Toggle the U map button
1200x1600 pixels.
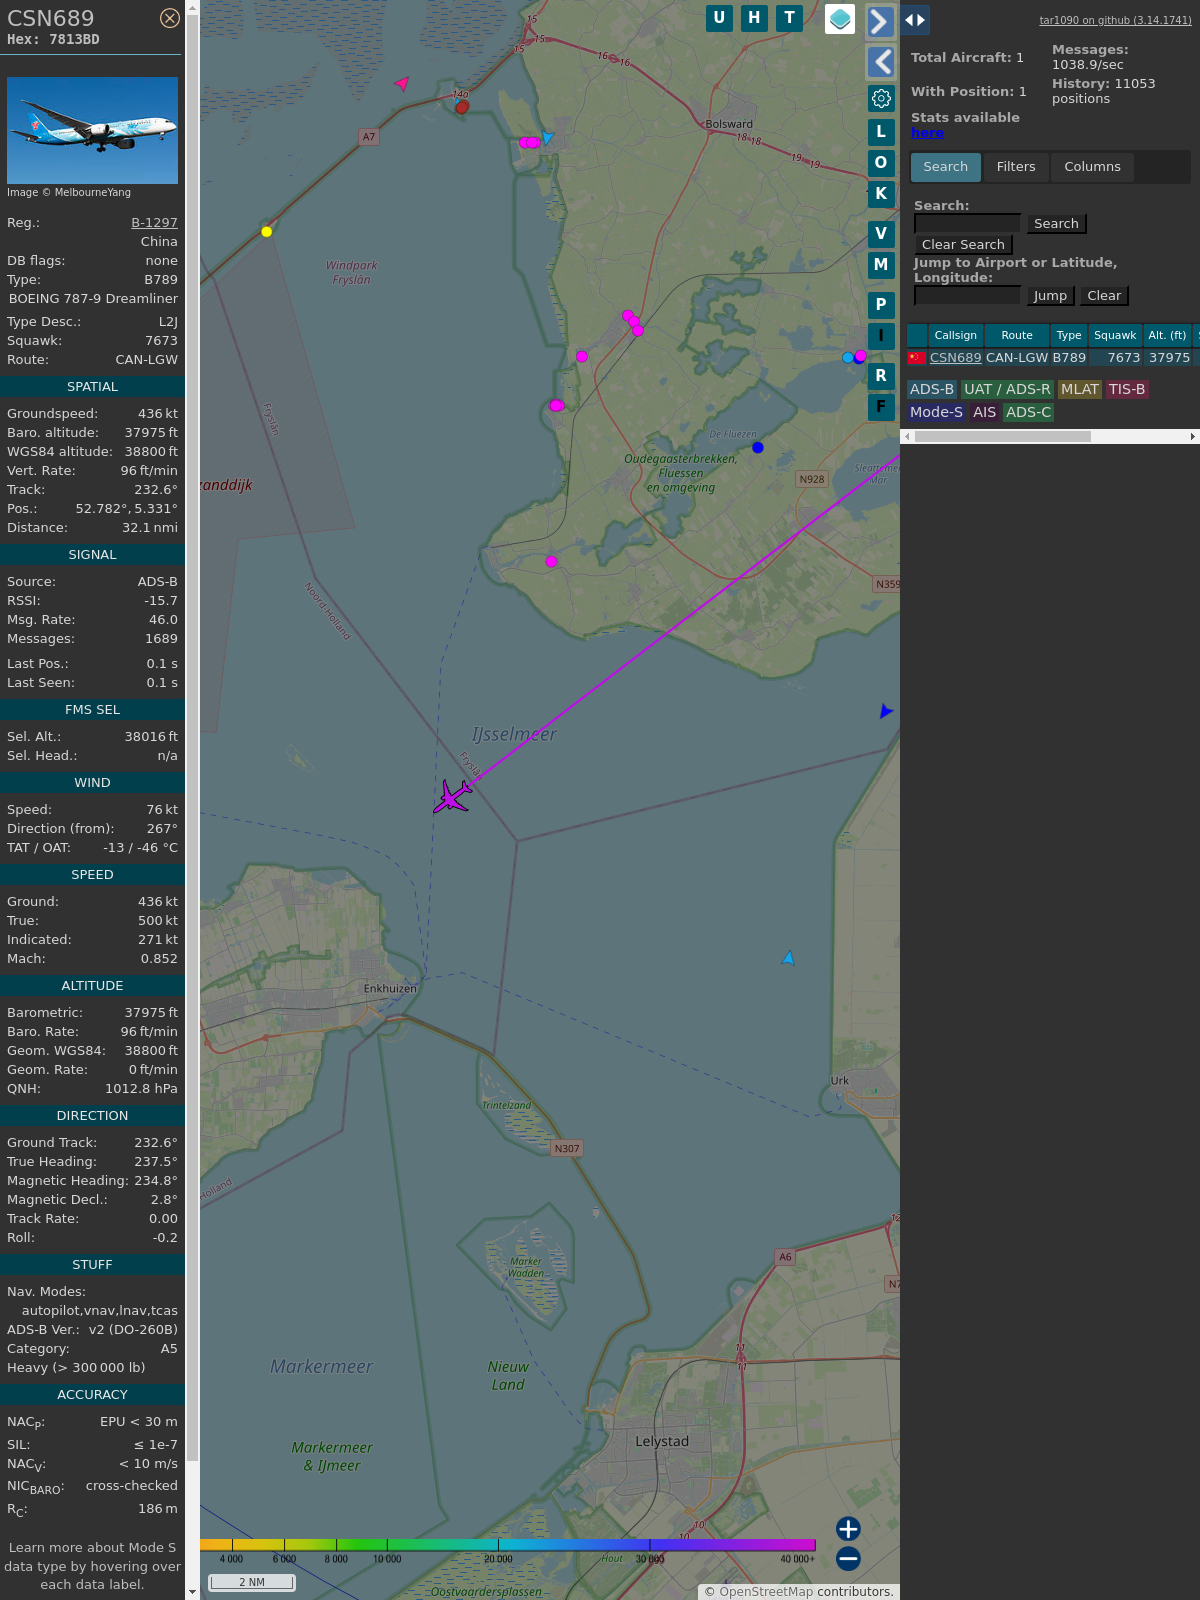click(x=719, y=18)
